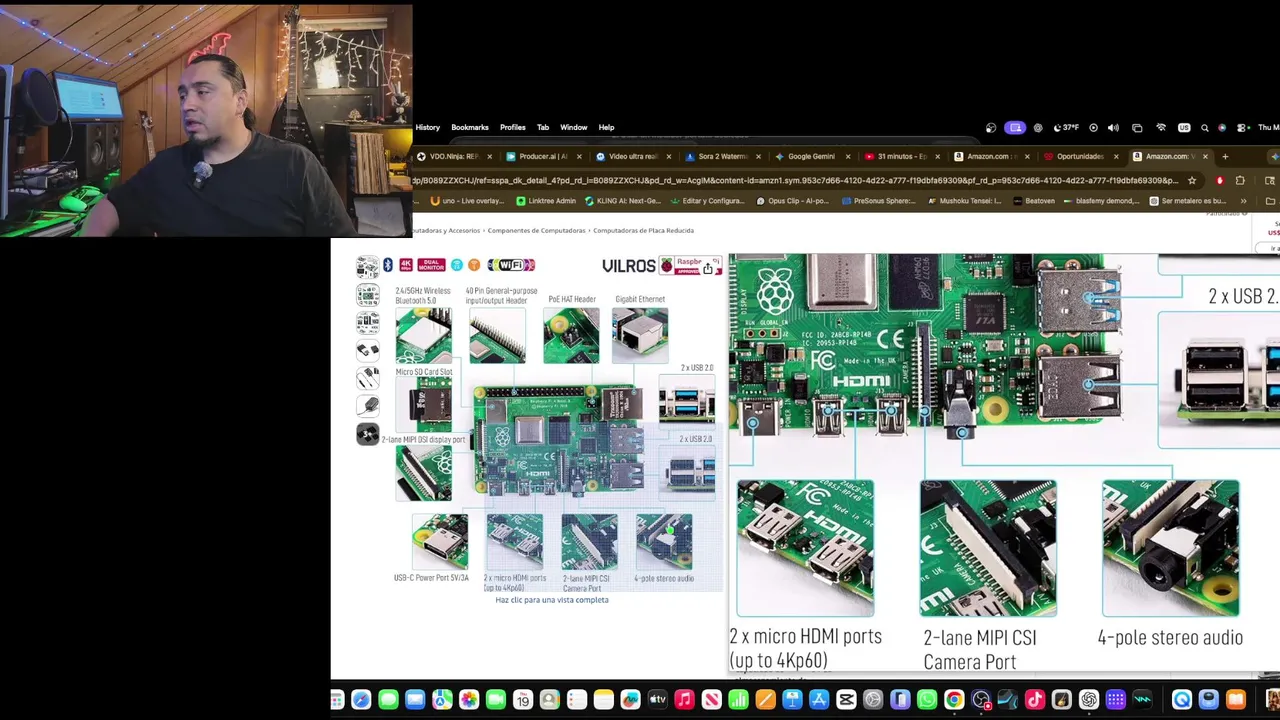1280x720 pixels.
Task: Click the '4-pole stereo audio' label
Action: 1170,637
